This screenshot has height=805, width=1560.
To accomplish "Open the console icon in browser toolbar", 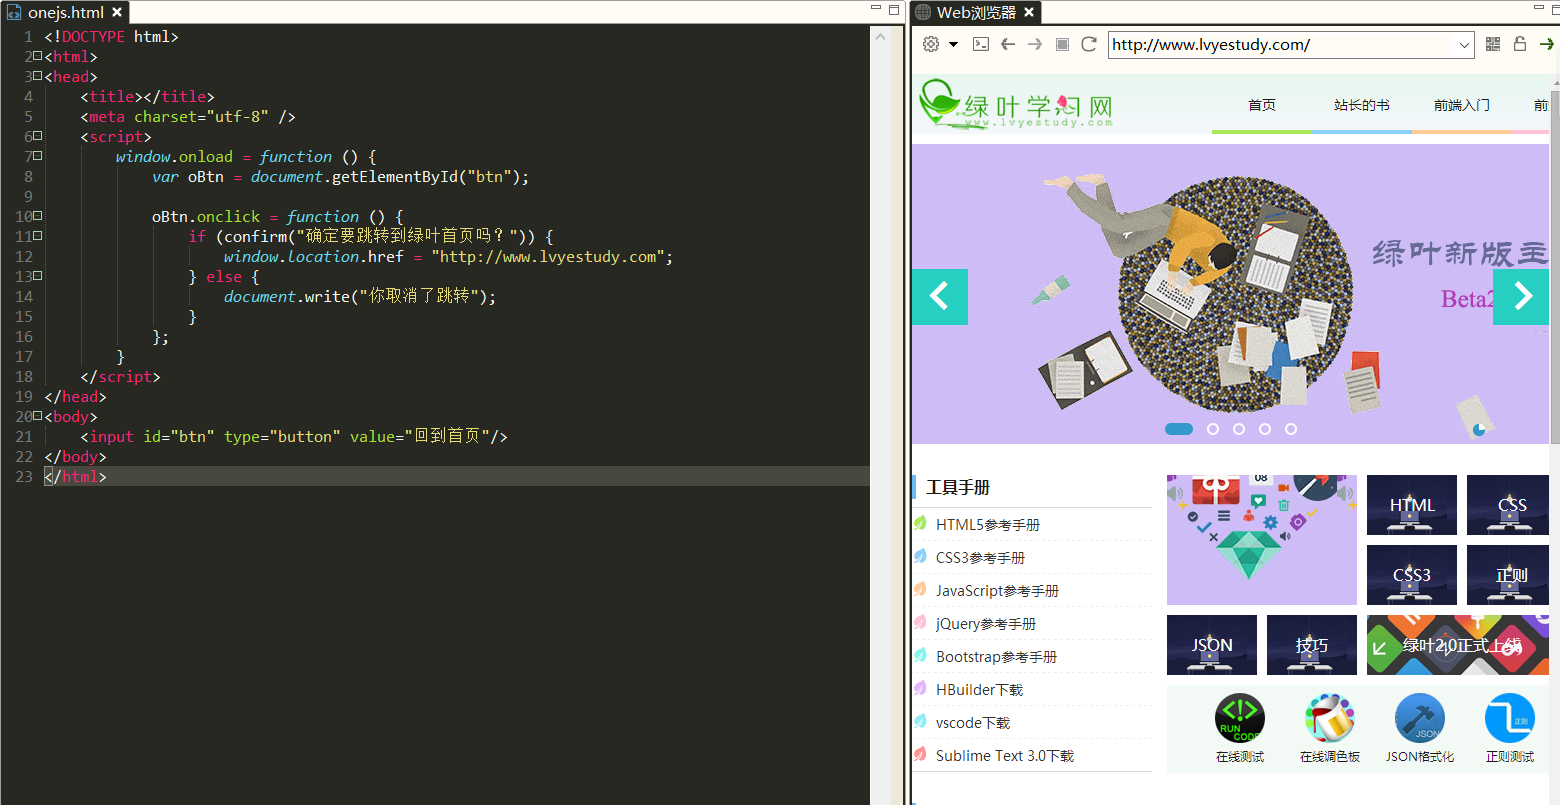I will tap(980, 44).
